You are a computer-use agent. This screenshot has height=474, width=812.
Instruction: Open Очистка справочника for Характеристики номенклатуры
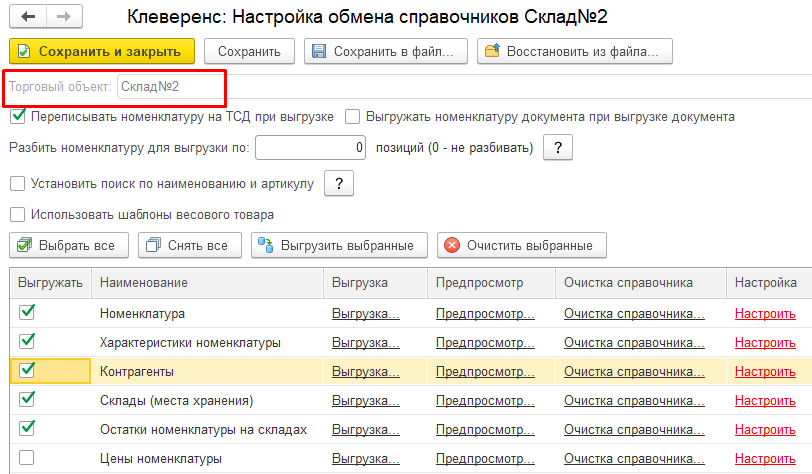(x=634, y=343)
